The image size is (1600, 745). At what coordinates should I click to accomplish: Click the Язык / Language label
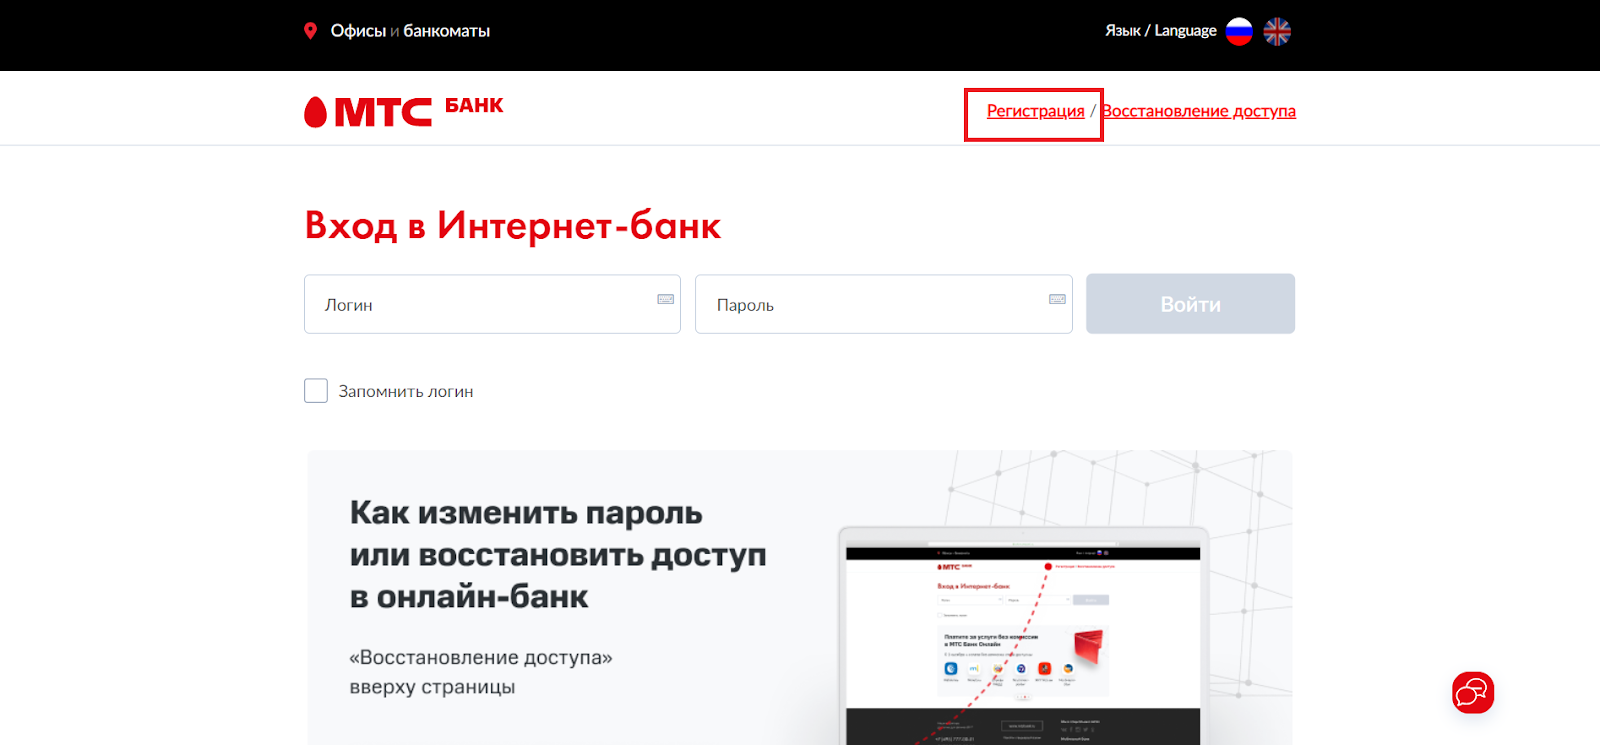pyautogui.click(x=1160, y=31)
